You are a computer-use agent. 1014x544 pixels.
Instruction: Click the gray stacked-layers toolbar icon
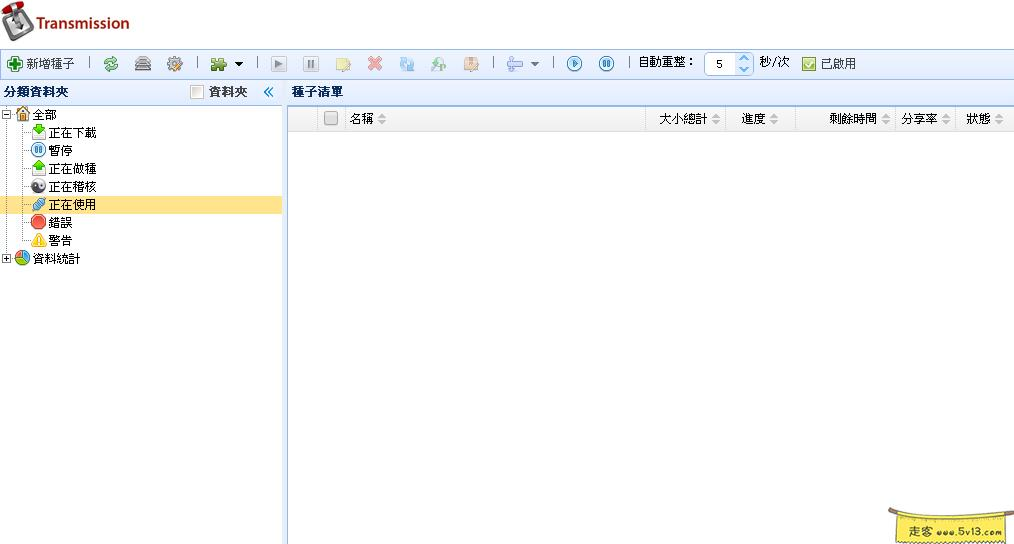tap(143, 63)
